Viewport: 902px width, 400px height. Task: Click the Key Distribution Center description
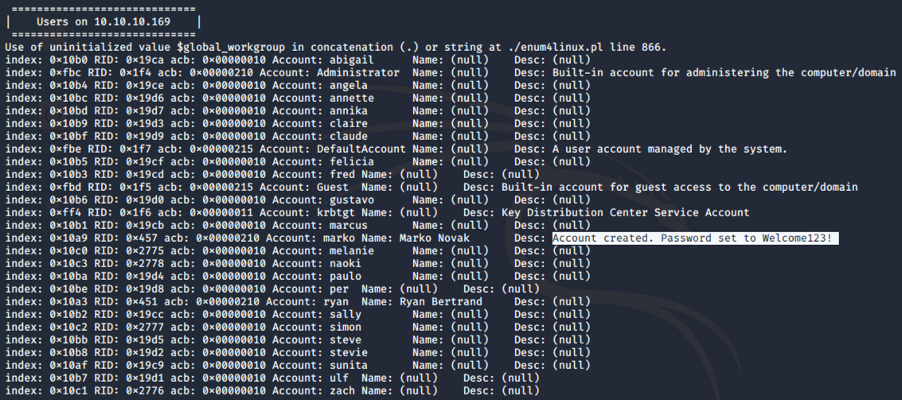(625, 213)
